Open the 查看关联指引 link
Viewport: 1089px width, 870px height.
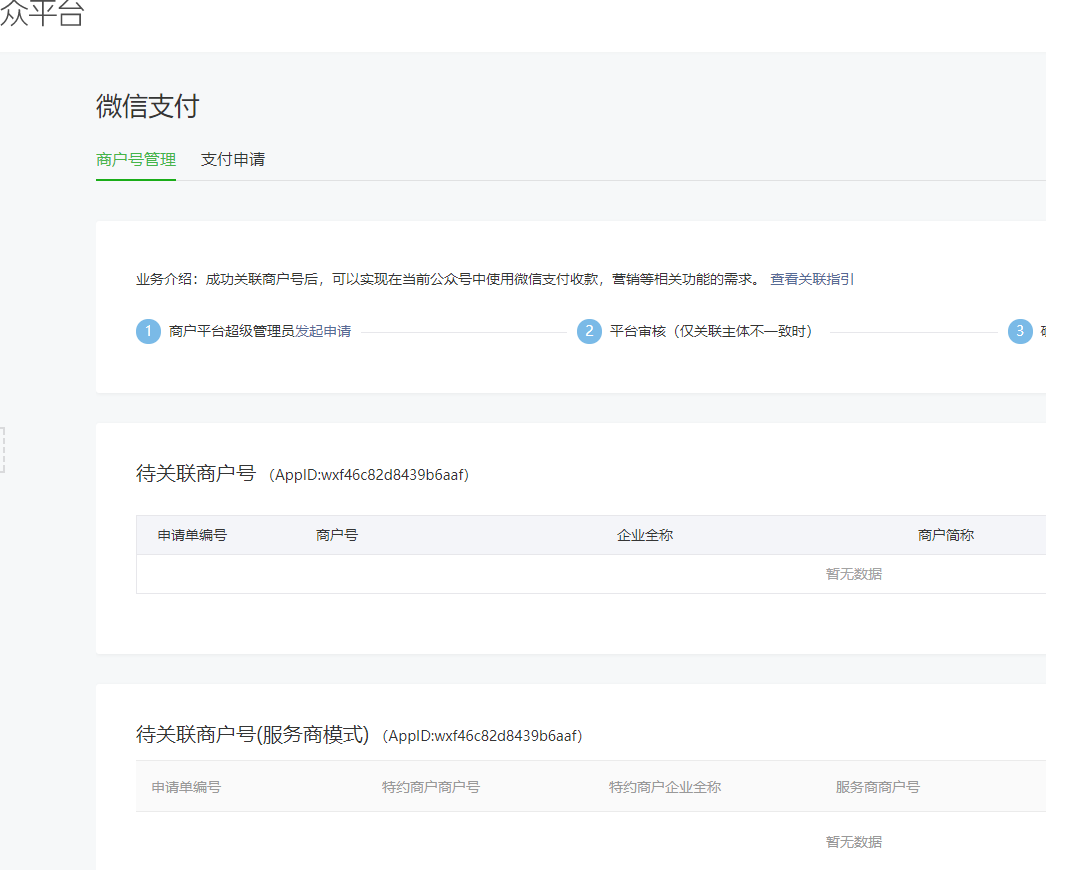812,279
